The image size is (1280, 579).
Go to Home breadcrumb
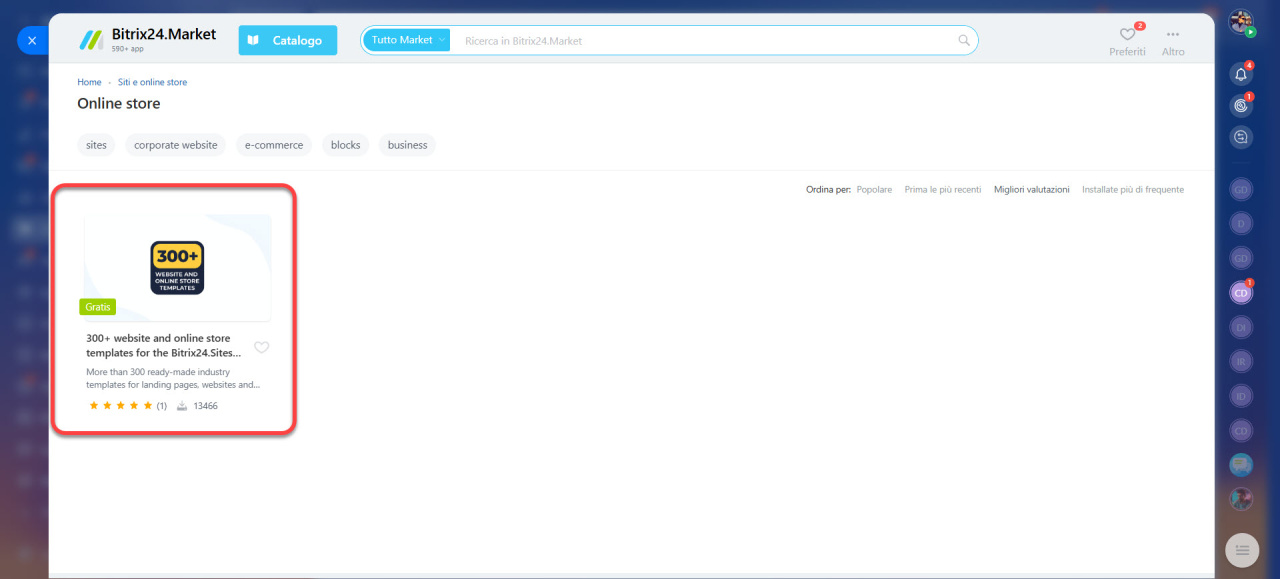pyautogui.click(x=89, y=82)
